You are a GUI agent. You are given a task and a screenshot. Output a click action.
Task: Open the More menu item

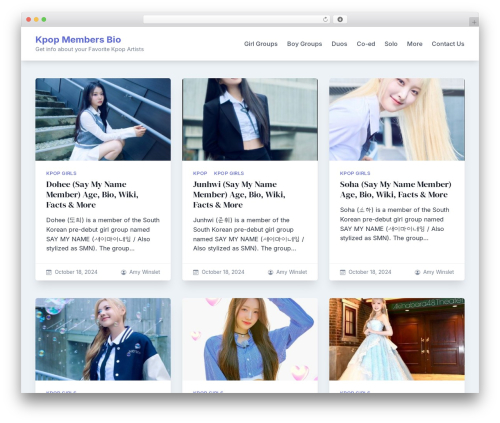(414, 44)
